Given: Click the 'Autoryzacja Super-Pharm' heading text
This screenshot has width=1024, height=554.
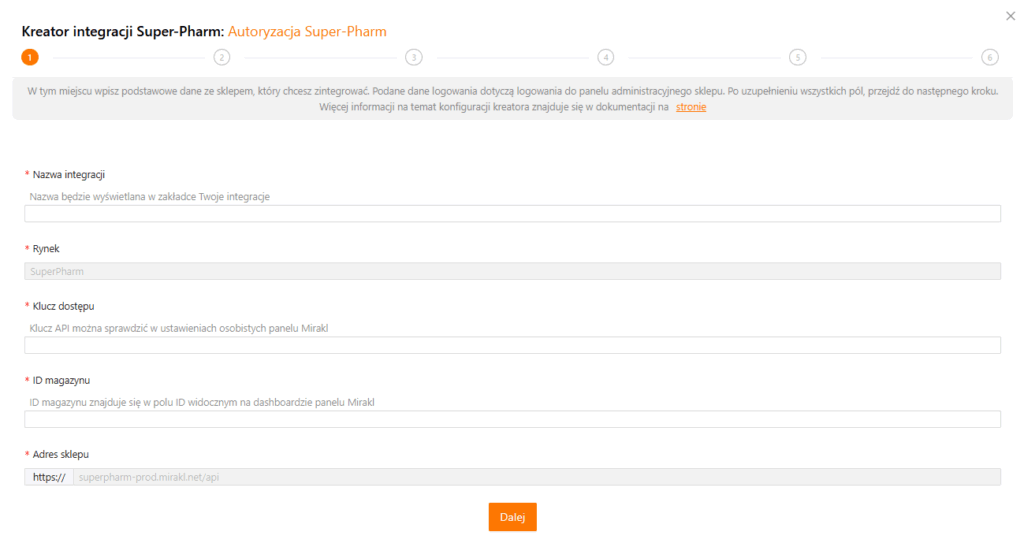Looking at the screenshot, I should tap(314, 32).
